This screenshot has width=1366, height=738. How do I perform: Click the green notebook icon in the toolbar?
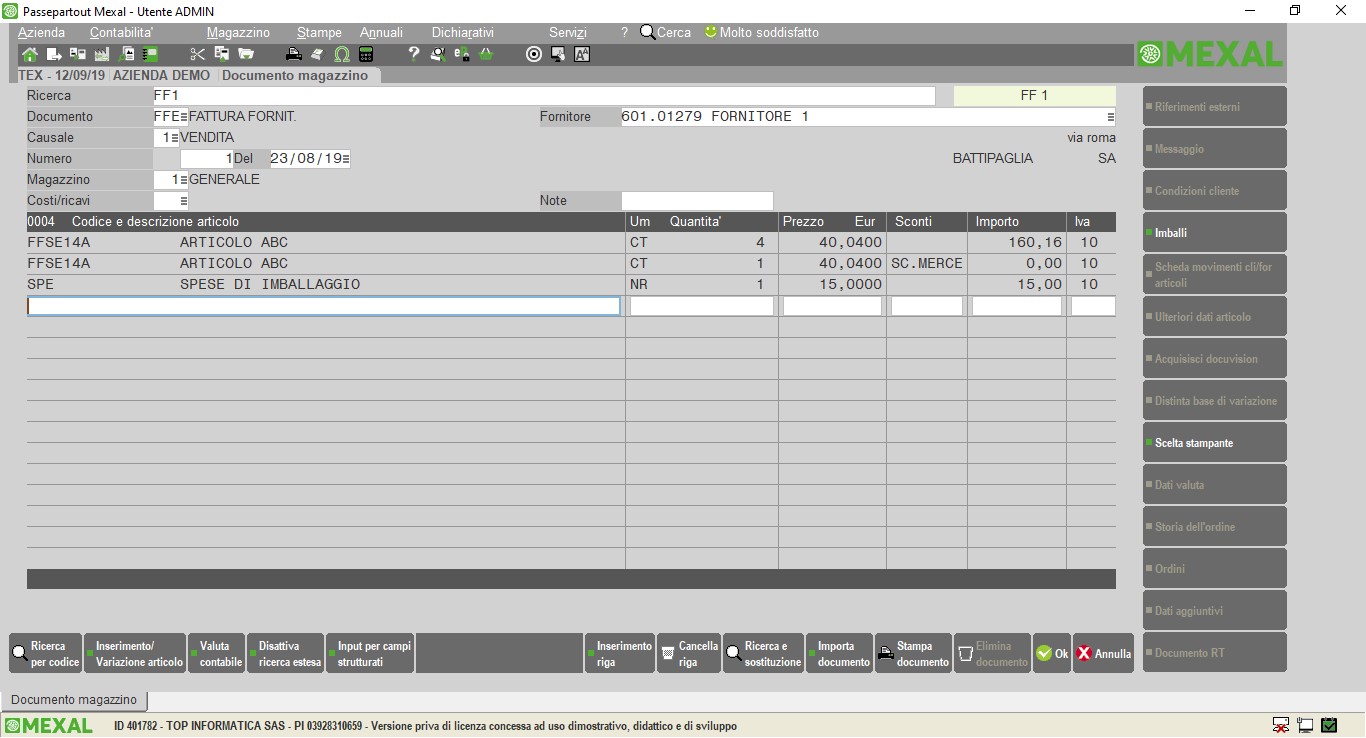(x=150, y=54)
